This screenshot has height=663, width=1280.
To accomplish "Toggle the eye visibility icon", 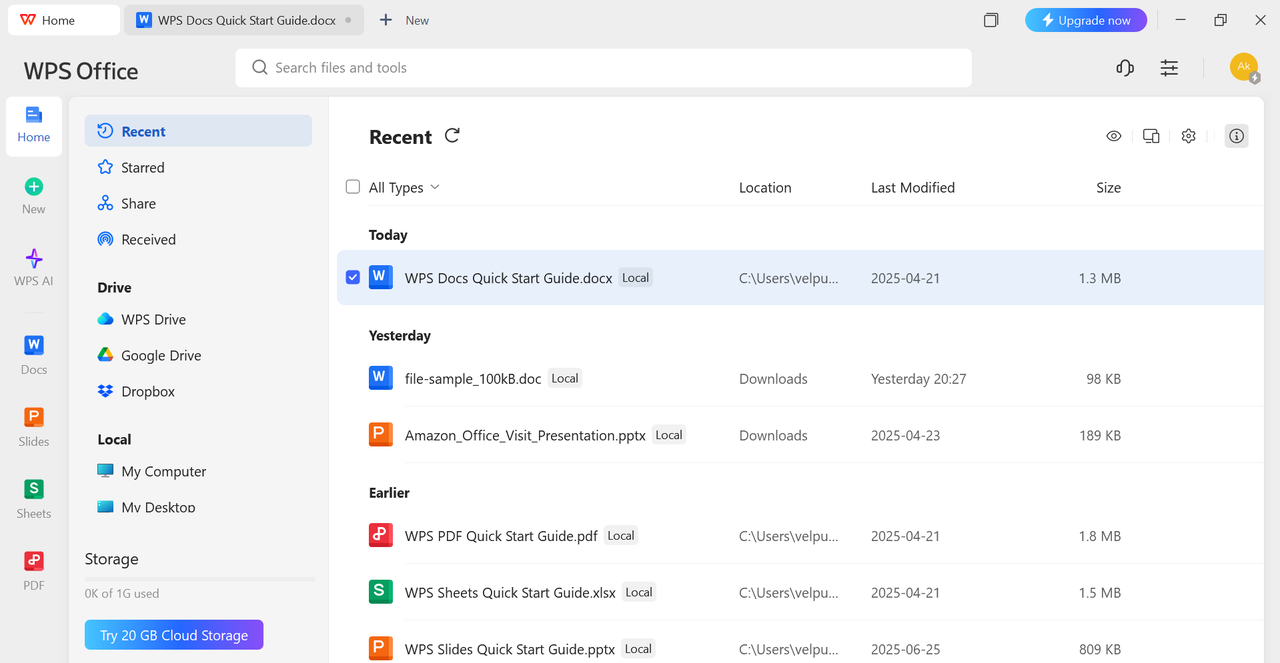I will tap(1114, 136).
